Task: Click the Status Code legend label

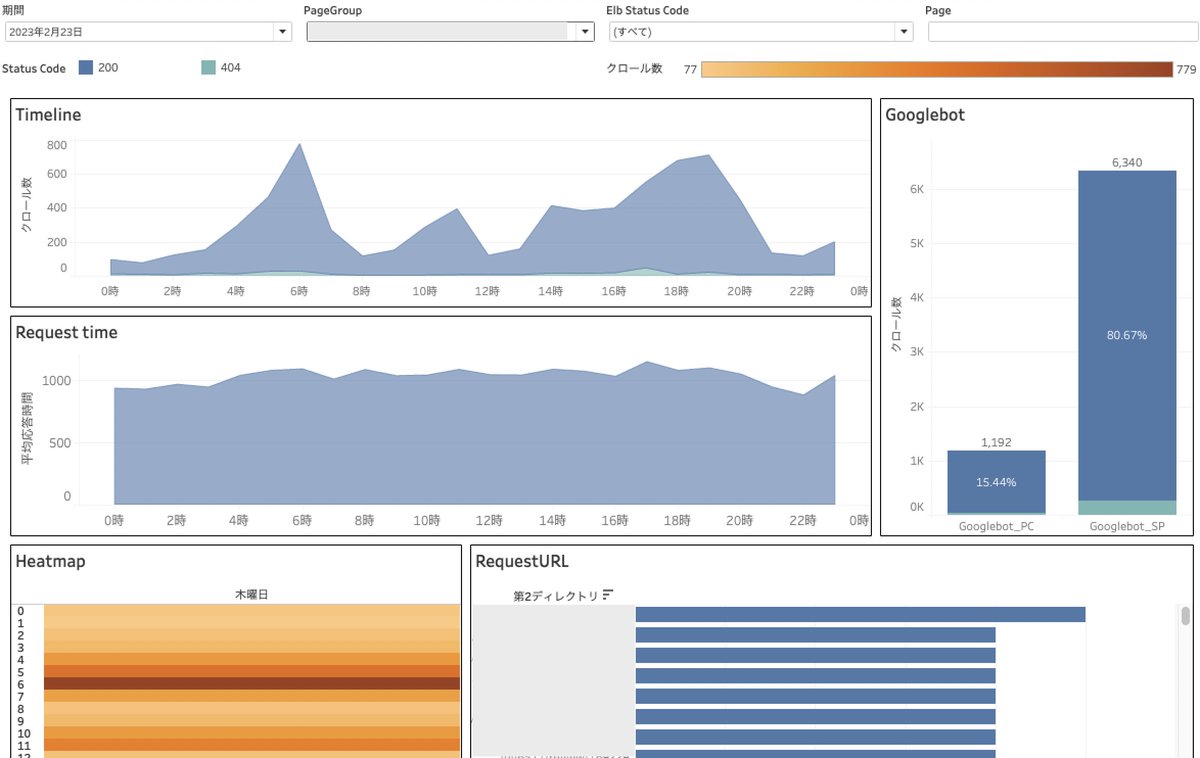Action: (34, 69)
